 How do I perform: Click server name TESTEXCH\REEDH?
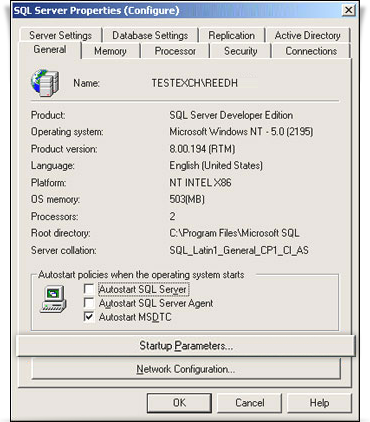point(195,83)
